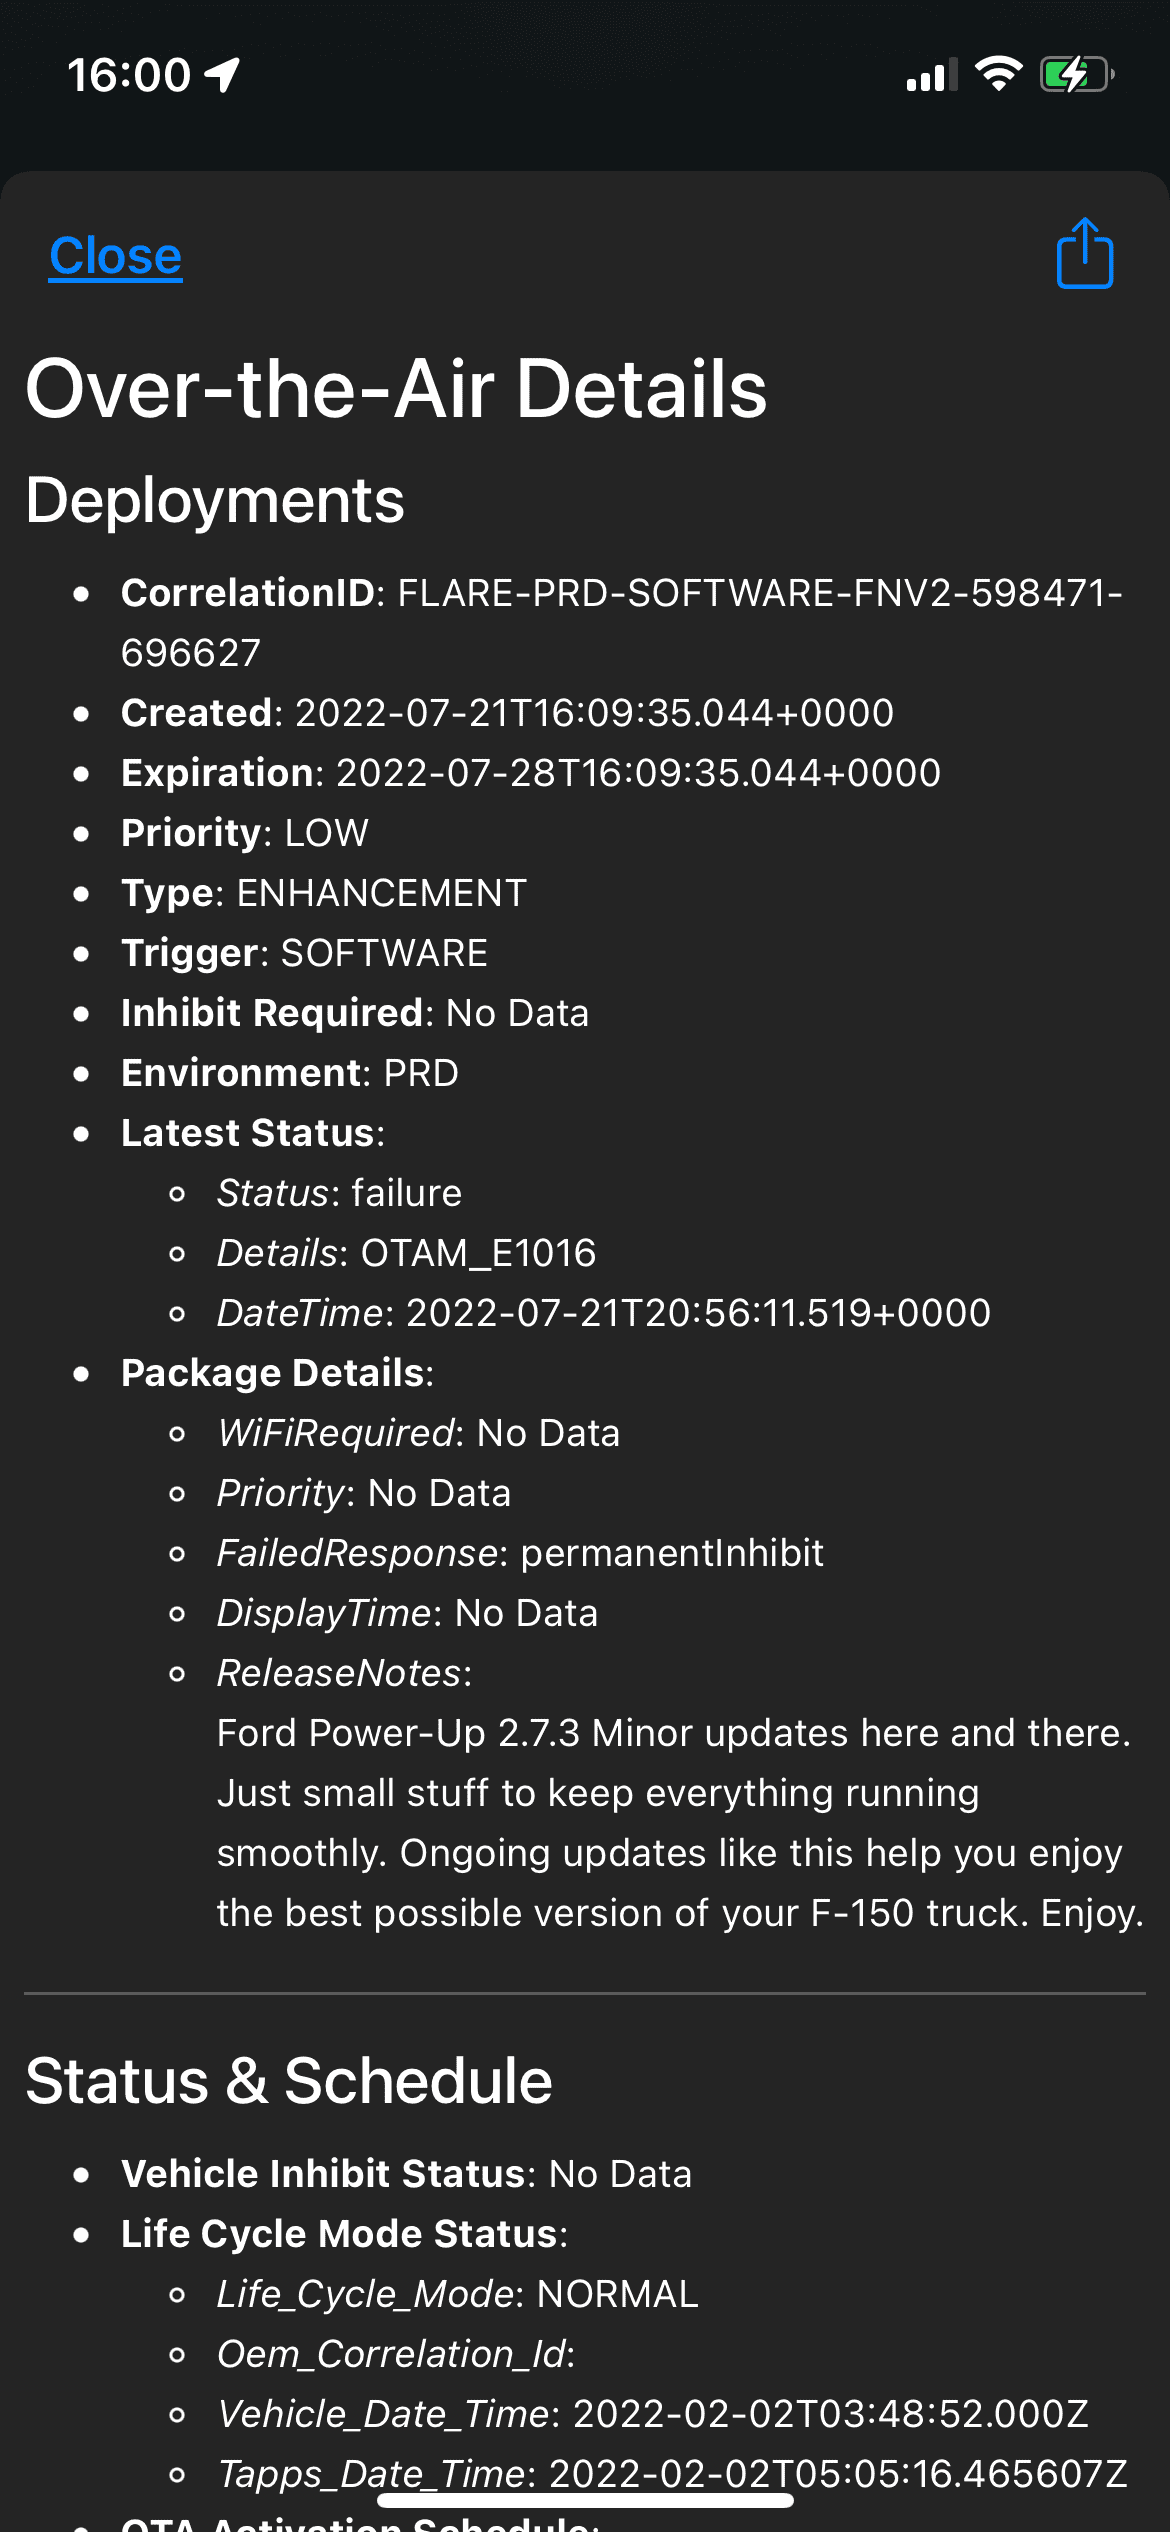Tap the Inhibit Required No Data entry
The image size is (1170, 2532).
tap(354, 1012)
